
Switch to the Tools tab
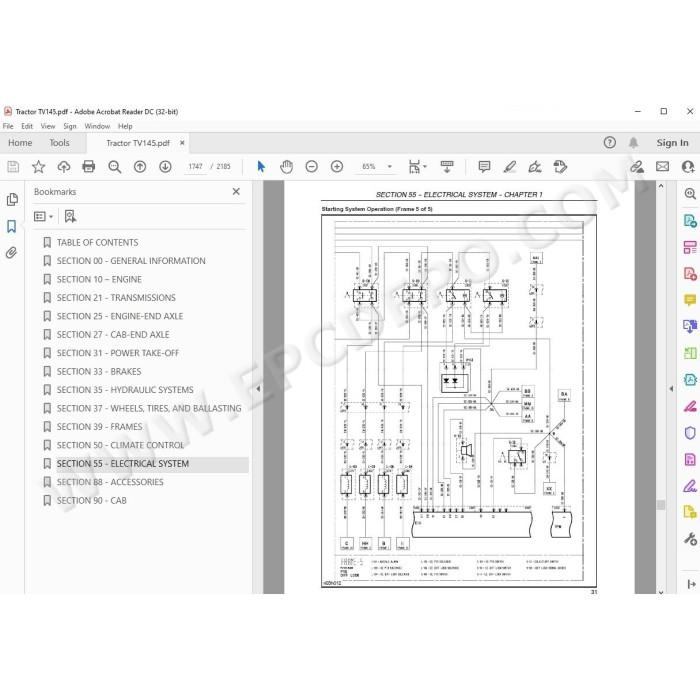click(59, 143)
